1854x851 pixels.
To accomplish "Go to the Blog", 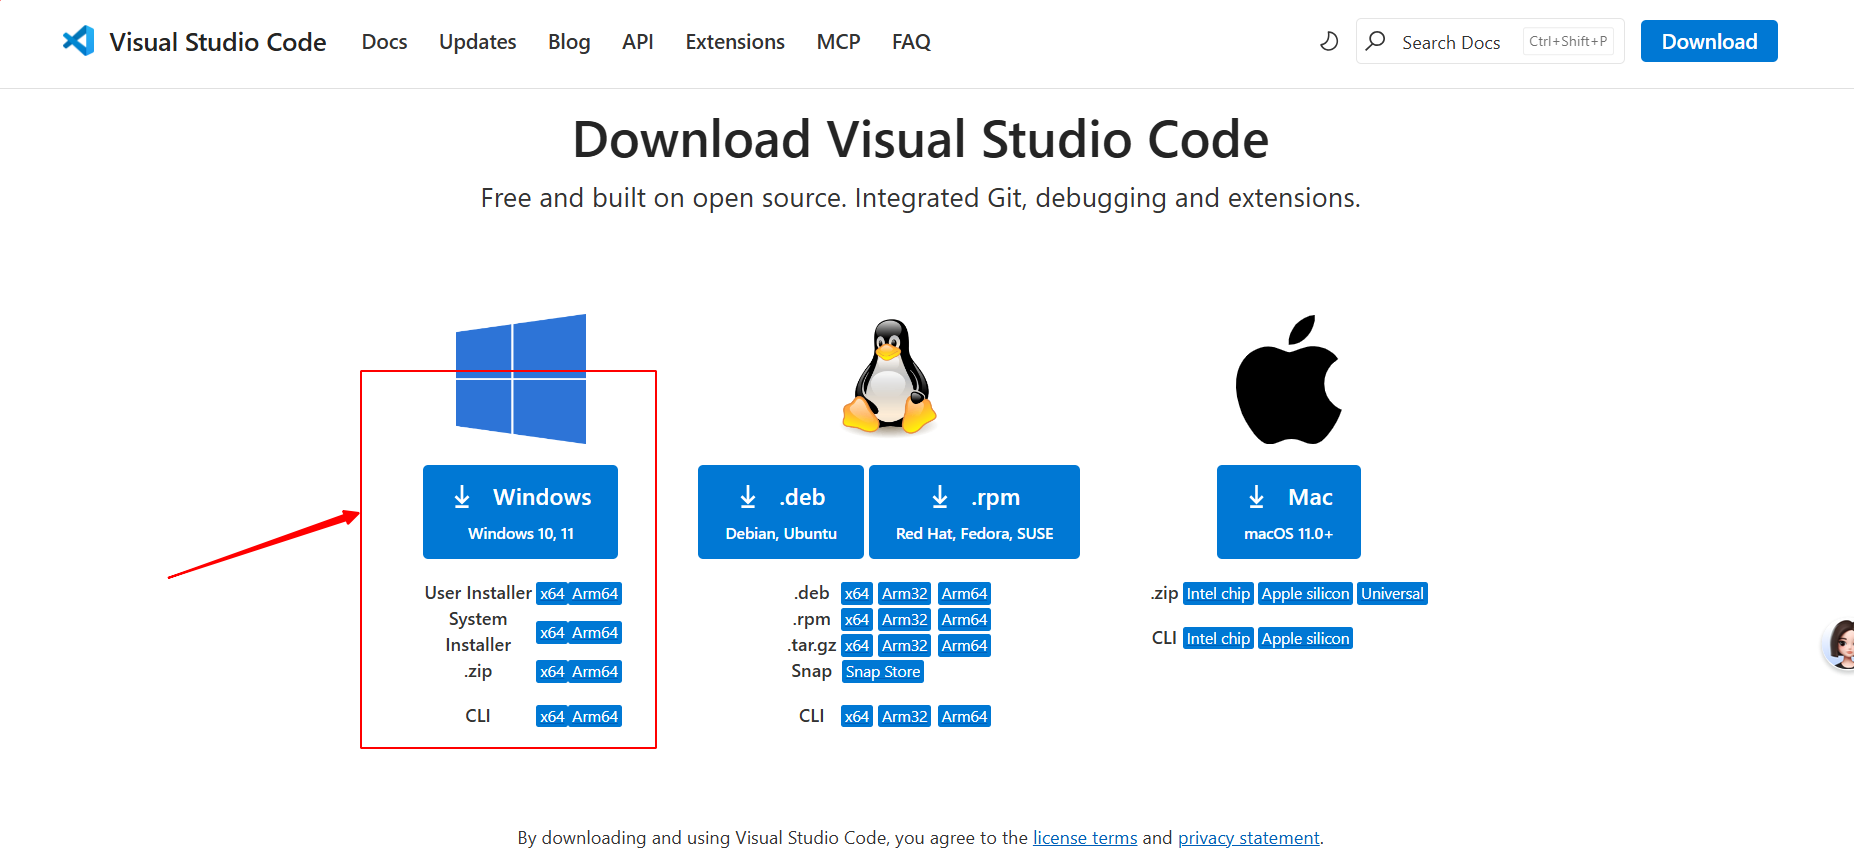I will pyautogui.click(x=569, y=42).
